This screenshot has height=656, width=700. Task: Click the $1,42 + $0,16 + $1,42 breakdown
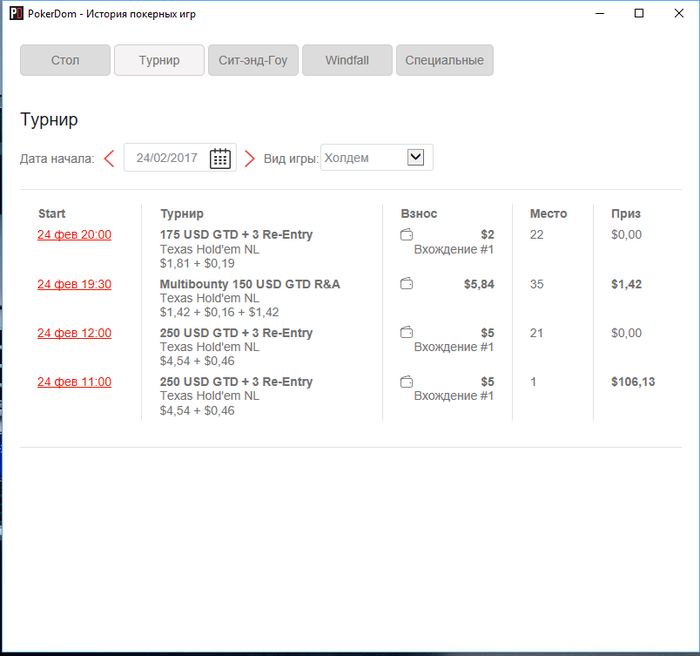coord(219,312)
